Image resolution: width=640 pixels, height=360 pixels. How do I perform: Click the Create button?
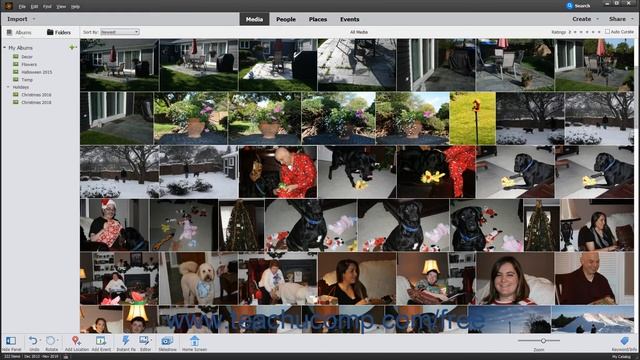582,19
